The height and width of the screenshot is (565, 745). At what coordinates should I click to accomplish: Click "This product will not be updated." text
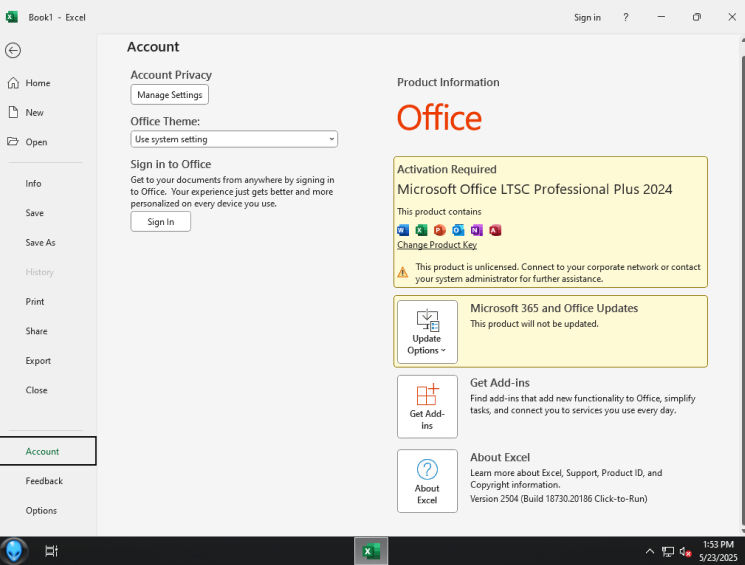pos(534,324)
